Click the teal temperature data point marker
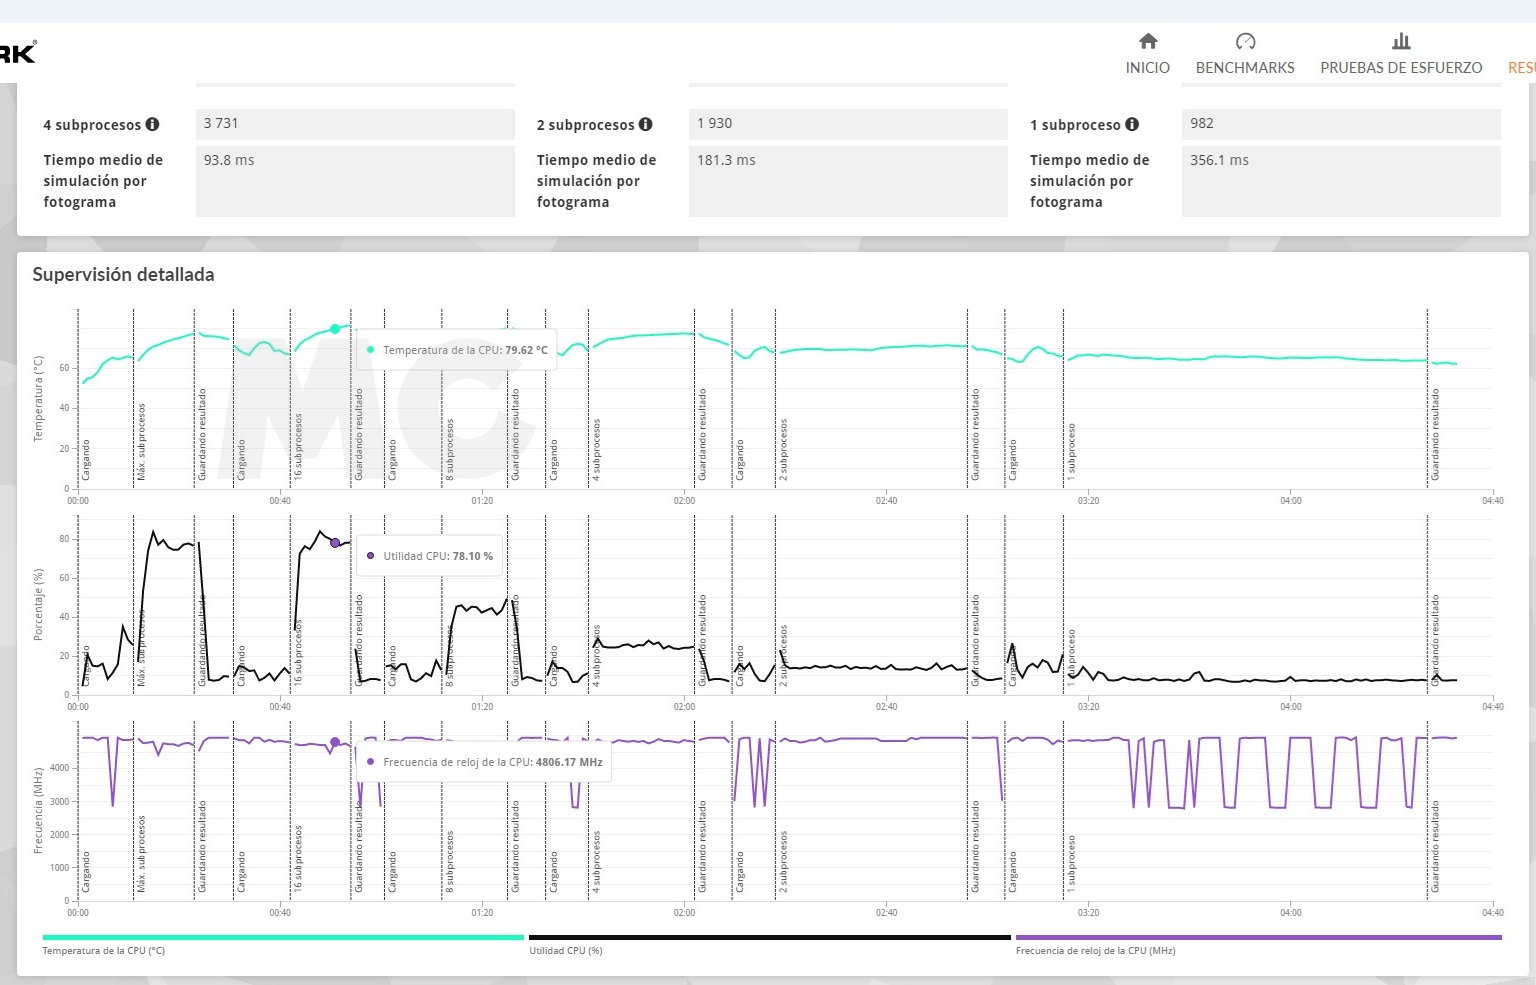Image resolution: width=1536 pixels, height=985 pixels. pos(335,328)
